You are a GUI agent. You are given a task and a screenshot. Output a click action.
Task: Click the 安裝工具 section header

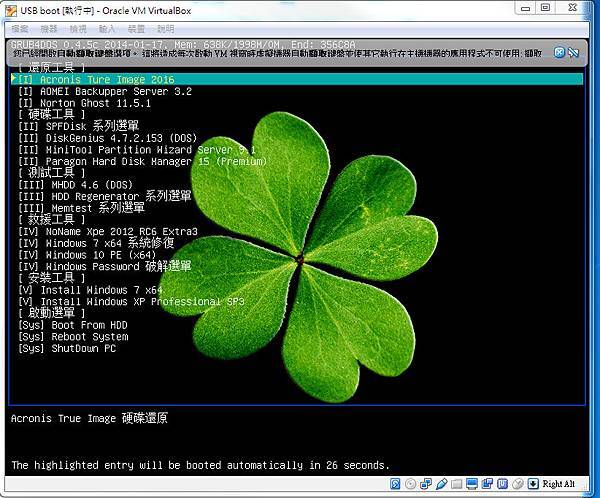point(52,278)
